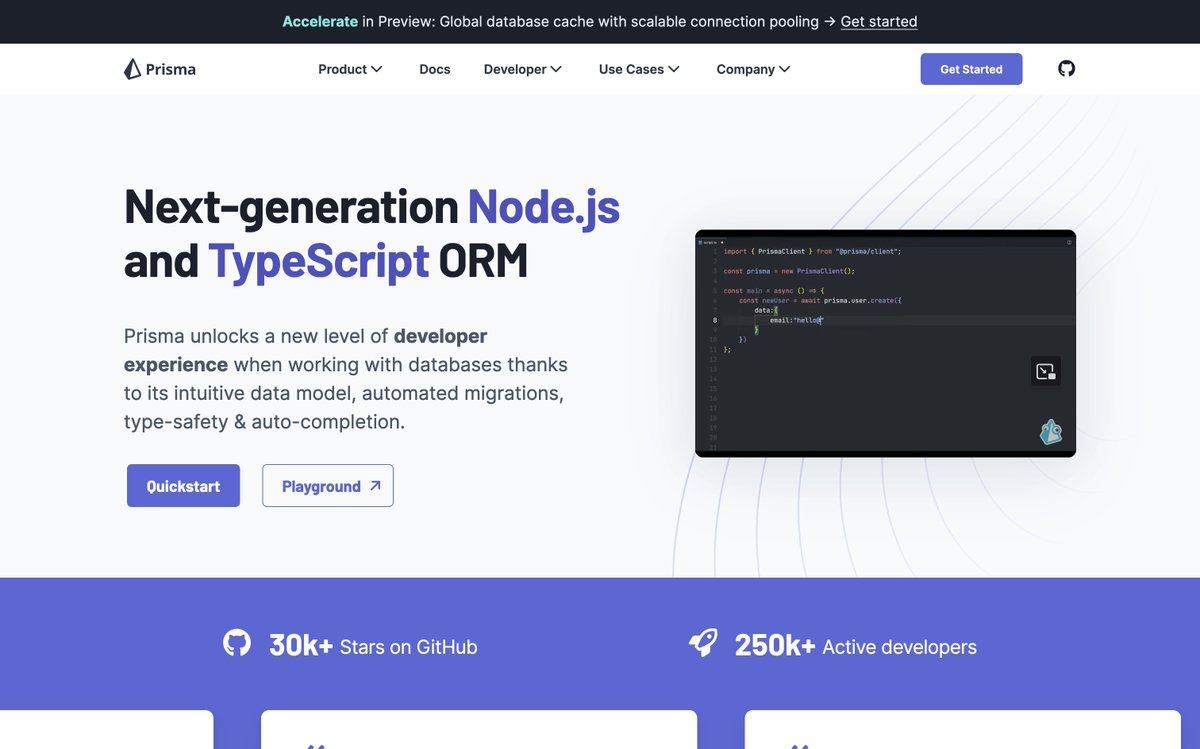This screenshot has width=1200, height=749.
Task: Click the 30k+ Stars on GitHub text
Action: click(373, 645)
